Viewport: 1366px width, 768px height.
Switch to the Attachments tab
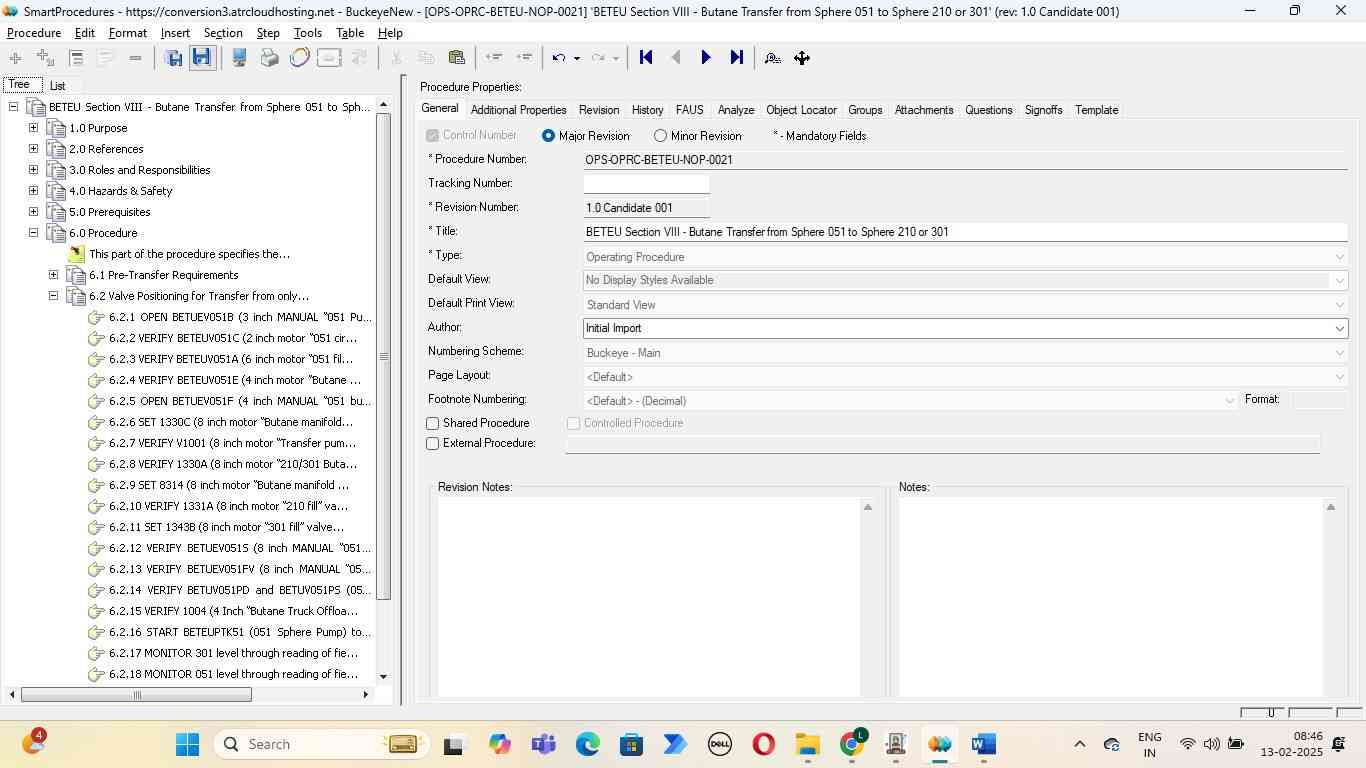click(x=924, y=110)
